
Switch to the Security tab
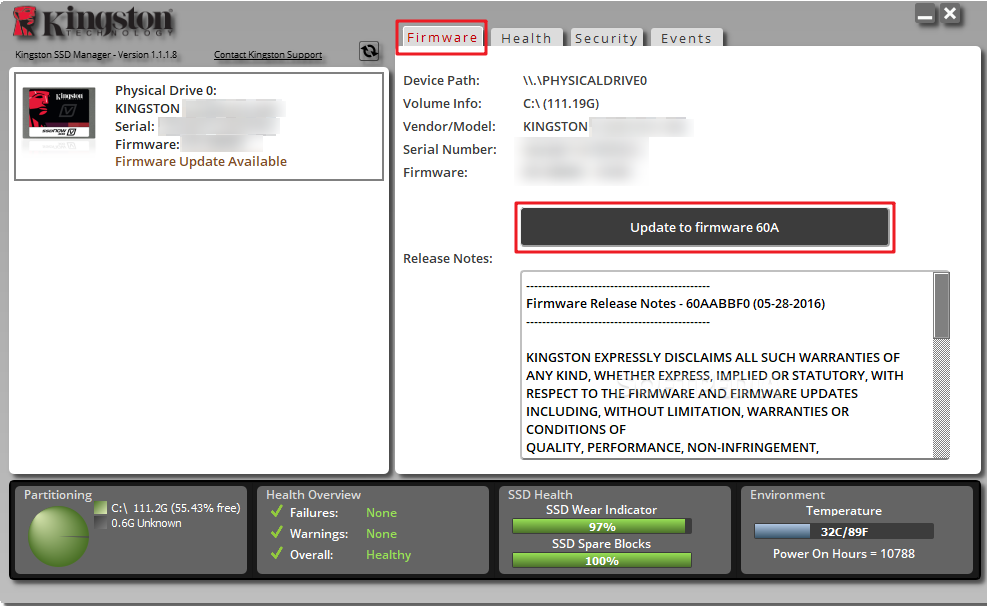(x=606, y=38)
